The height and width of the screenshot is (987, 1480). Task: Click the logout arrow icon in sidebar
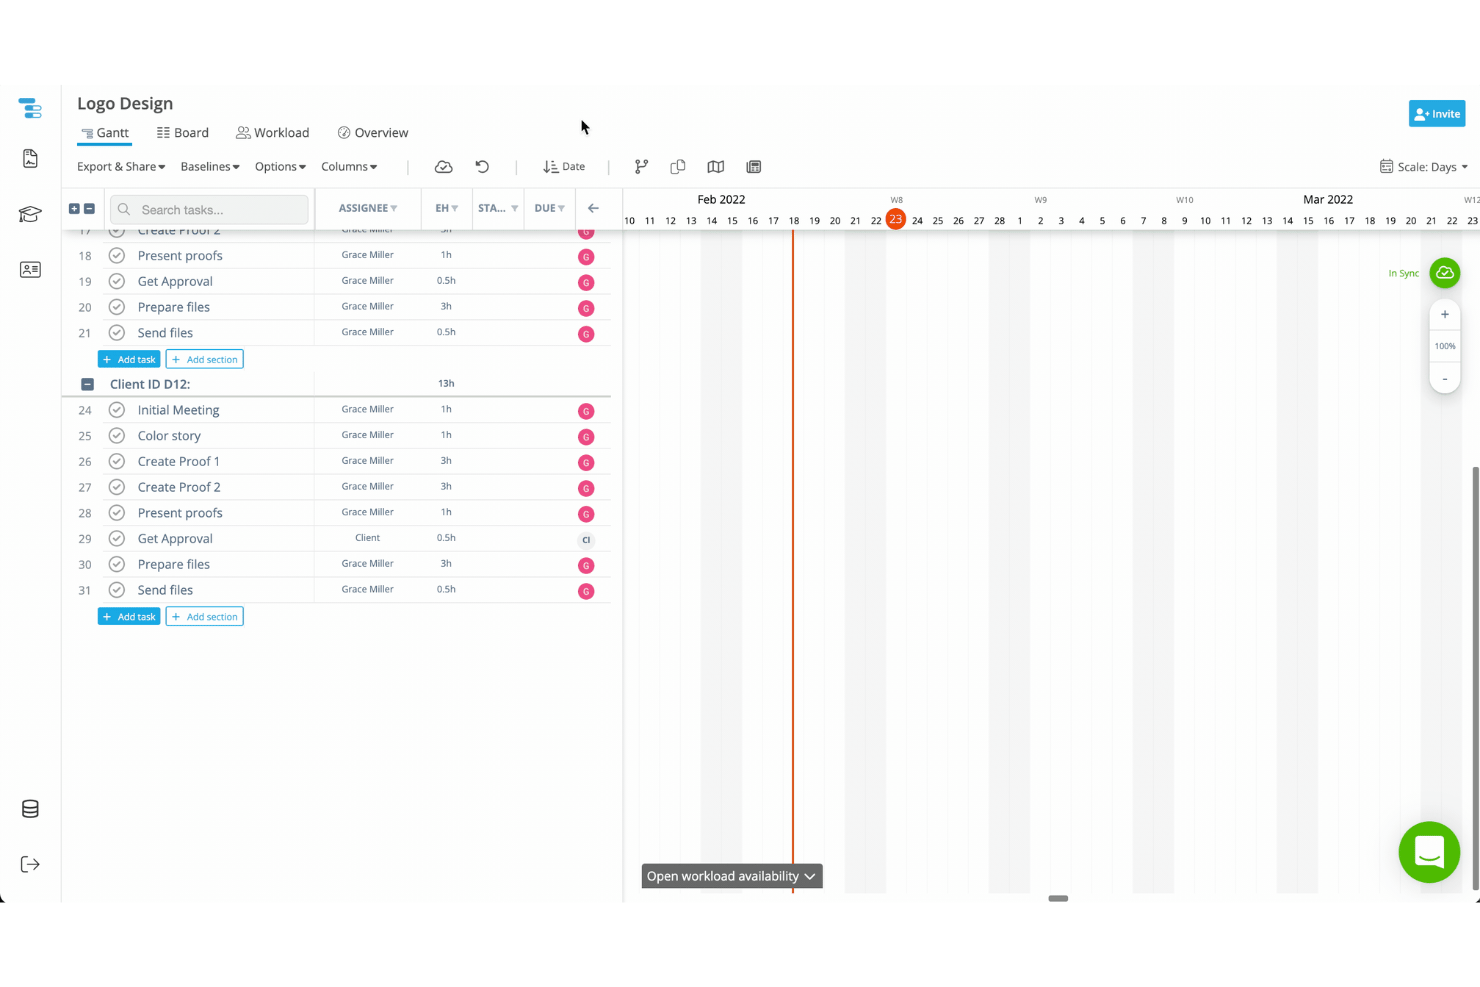tap(30, 864)
